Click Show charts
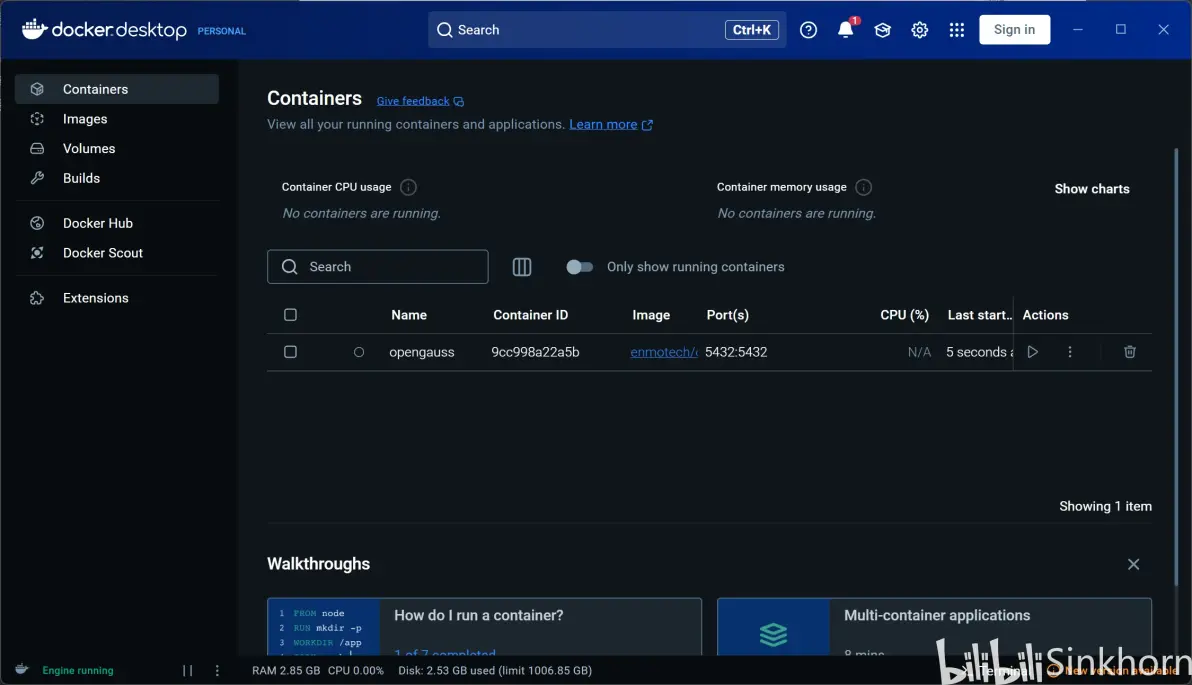The width and height of the screenshot is (1192, 685). (x=1092, y=189)
